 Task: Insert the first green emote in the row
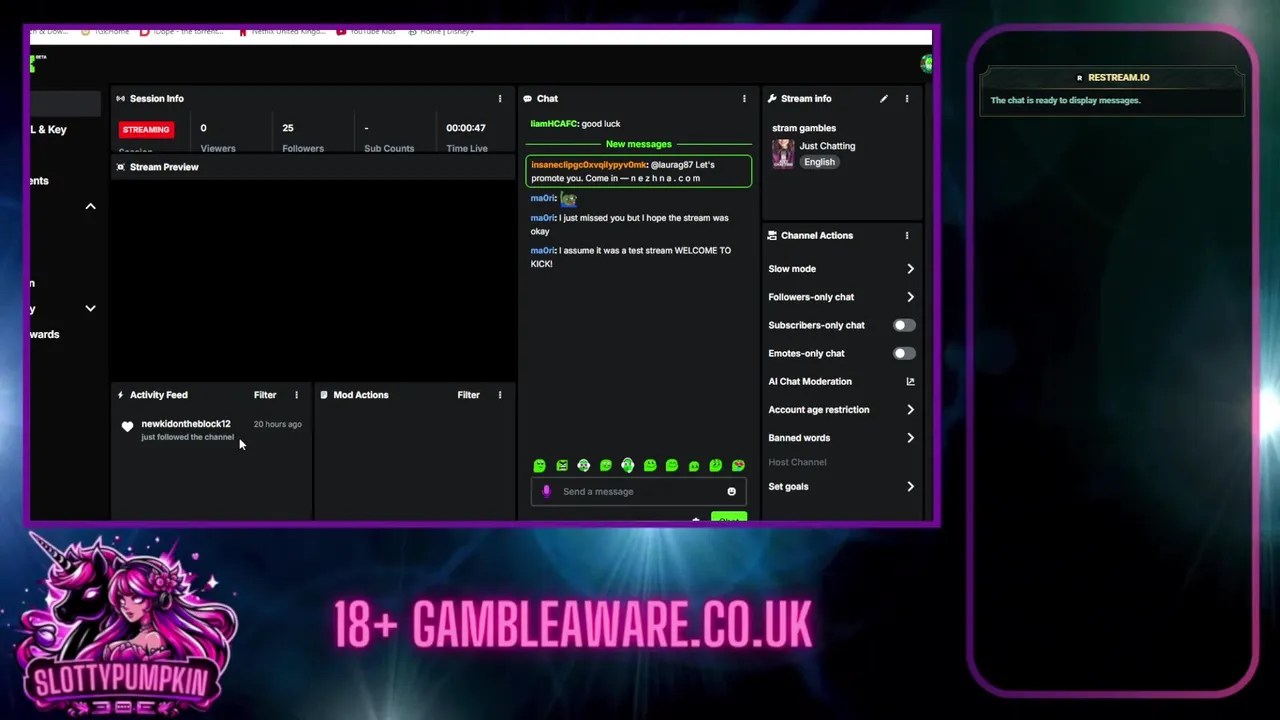pos(540,466)
